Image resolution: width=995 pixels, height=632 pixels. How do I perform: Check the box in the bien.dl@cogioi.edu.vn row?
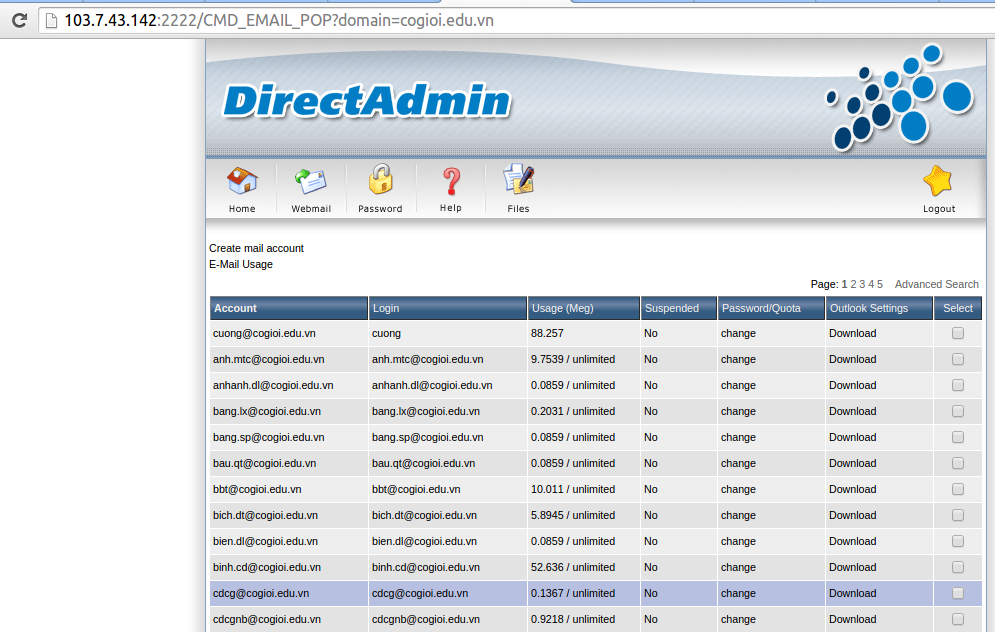[x=958, y=541]
